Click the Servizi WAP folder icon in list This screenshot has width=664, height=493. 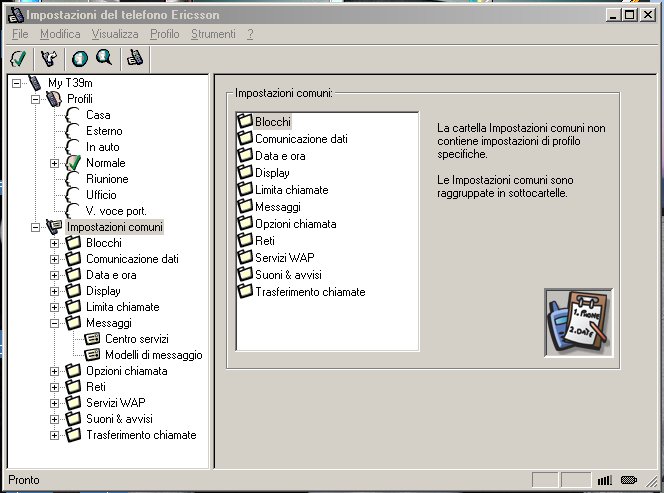(x=245, y=257)
